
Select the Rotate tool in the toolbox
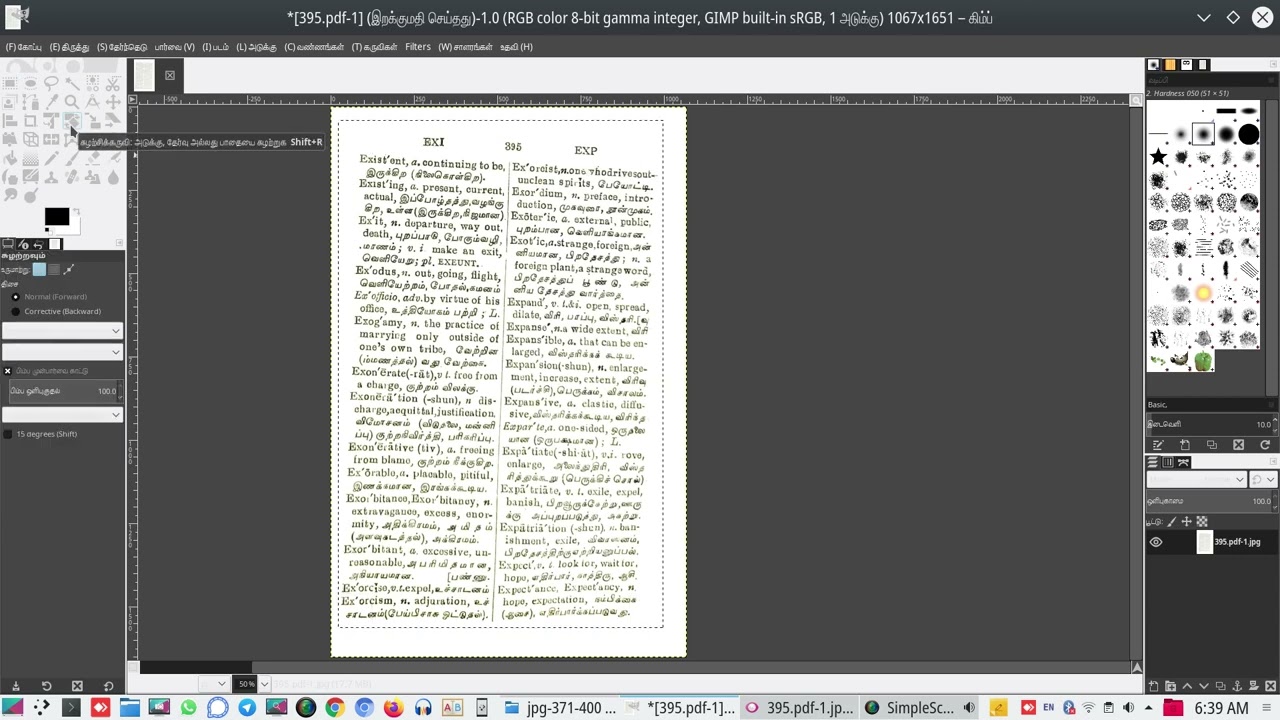pyautogui.click(x=72, y=121)
